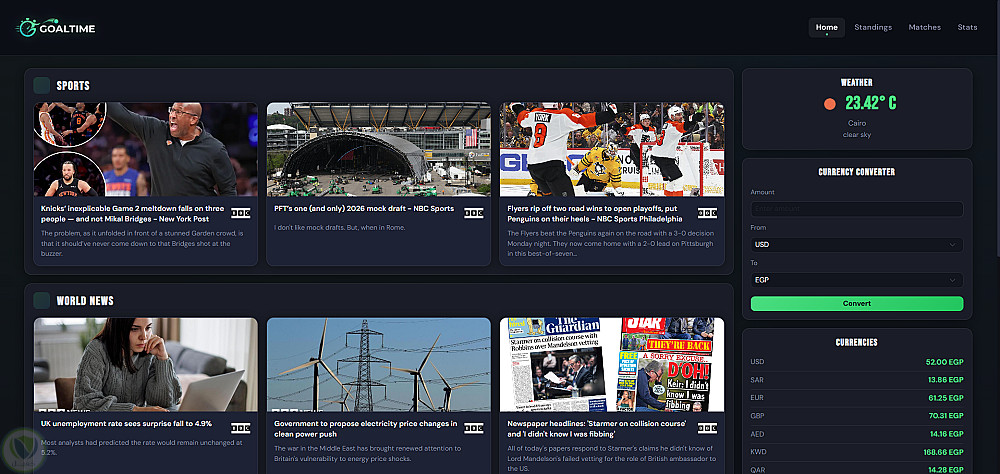The width and height of the screenshot is (1000, 474).
Task: Click the stadium stage image of the draft article
Action: [379, 149]
